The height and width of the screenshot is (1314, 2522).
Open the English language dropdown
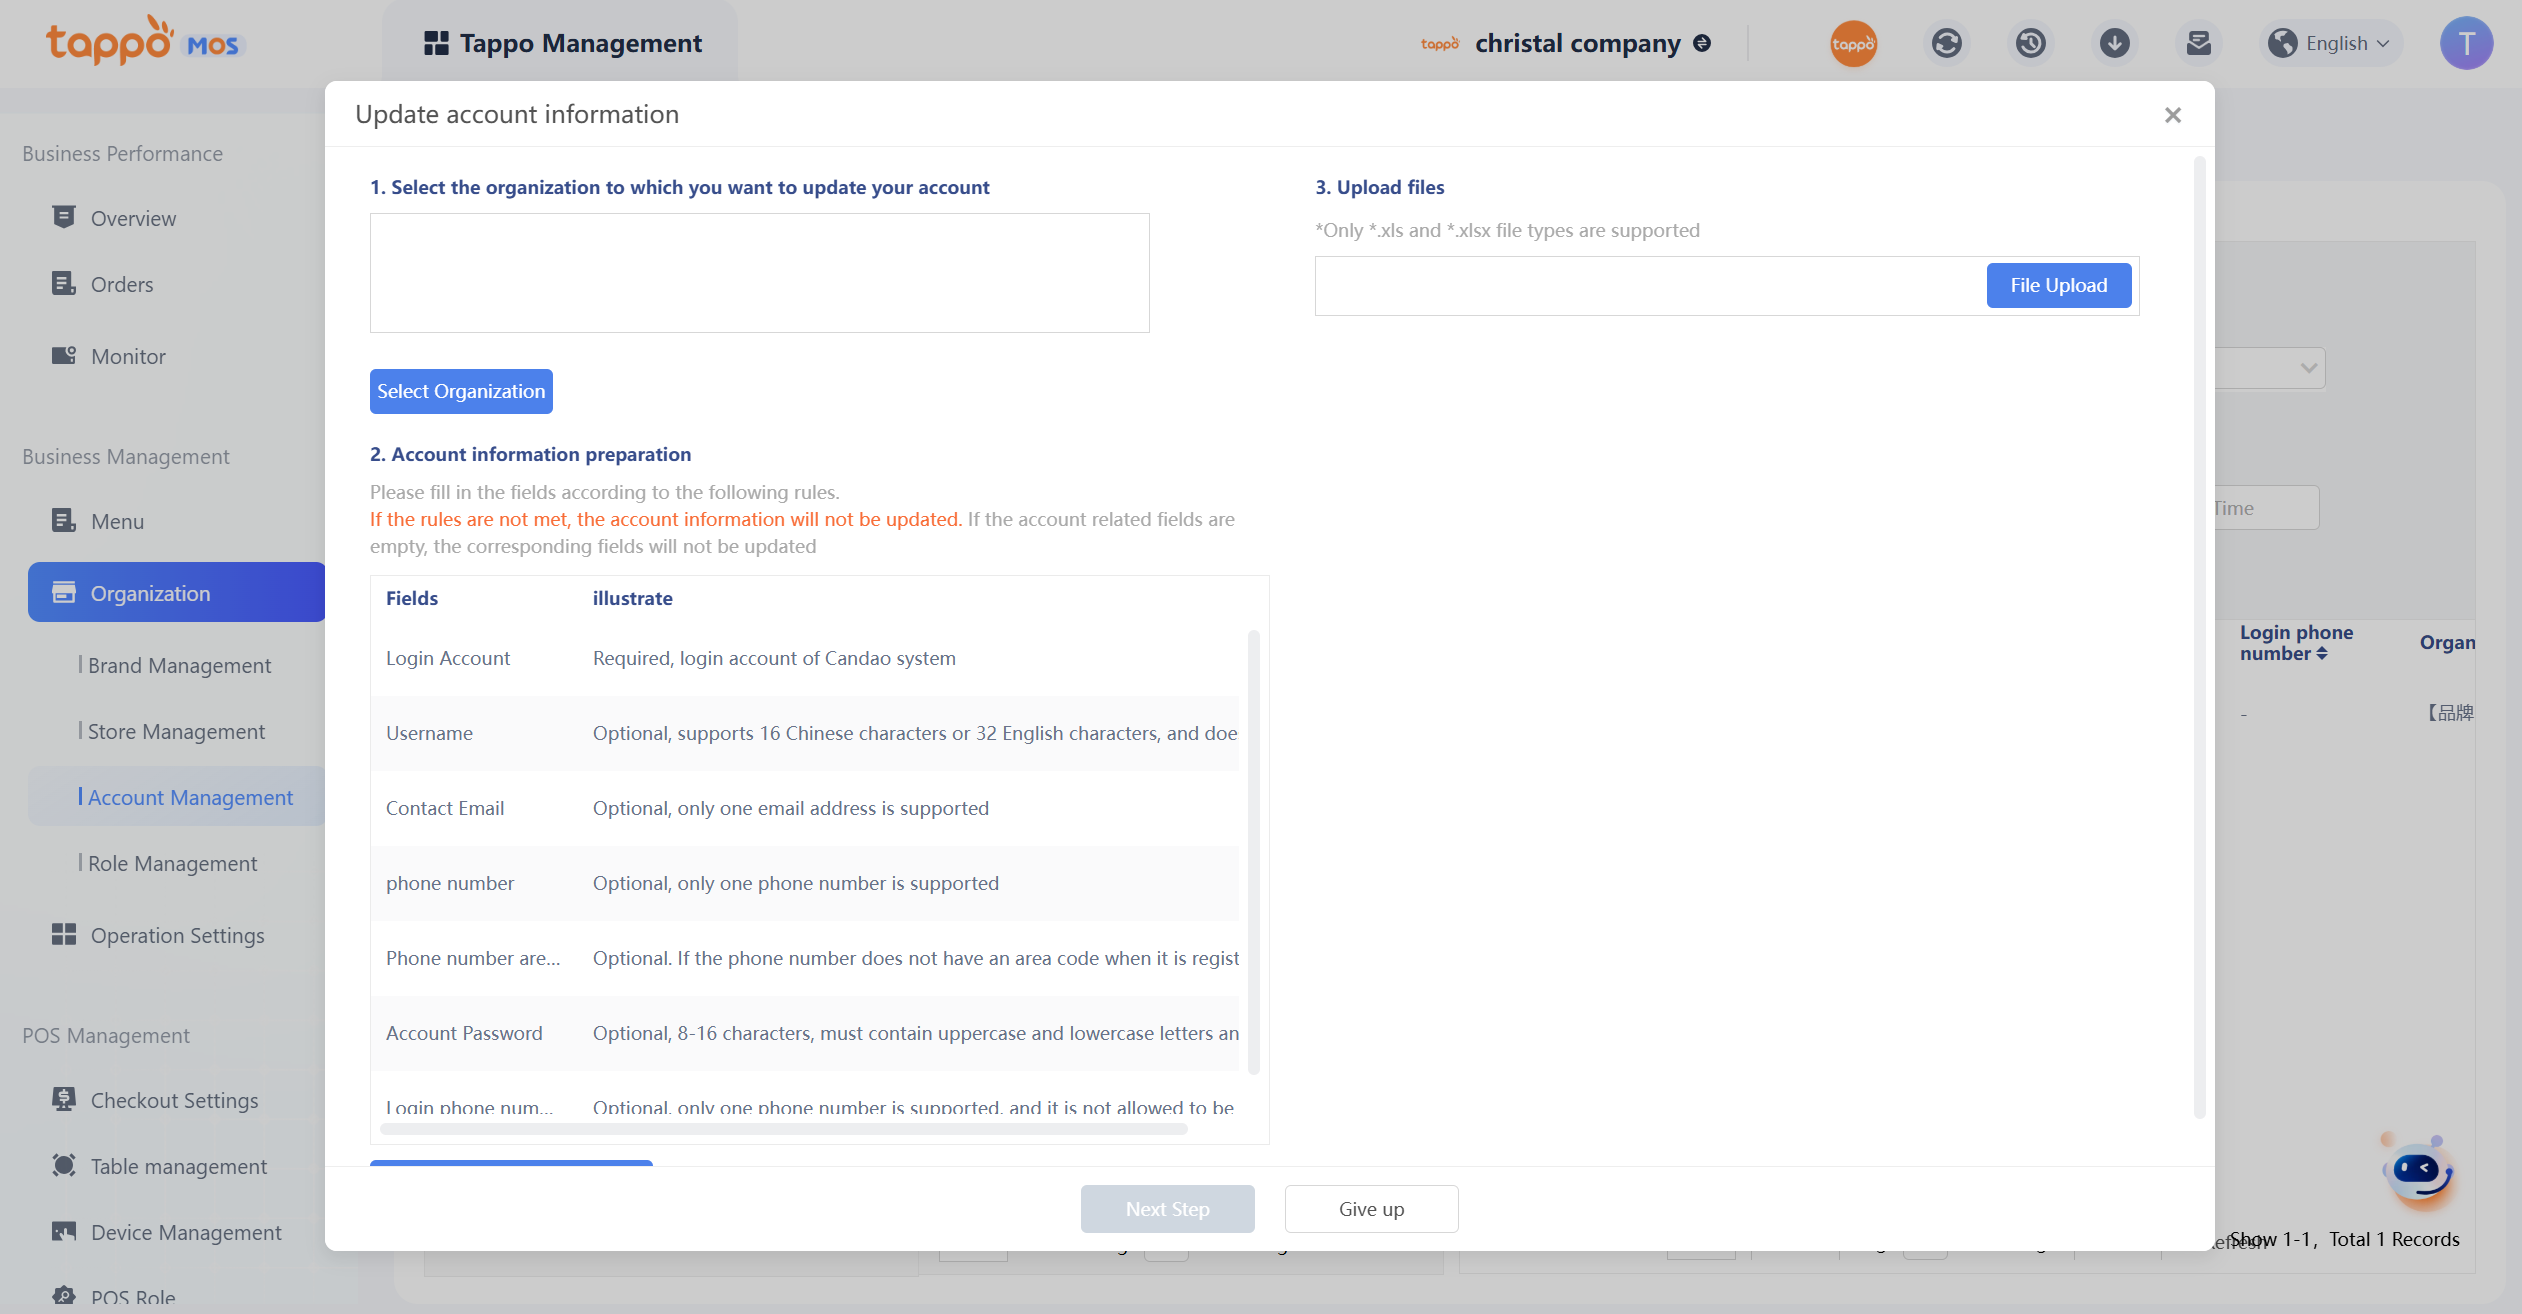[2331, 43]
